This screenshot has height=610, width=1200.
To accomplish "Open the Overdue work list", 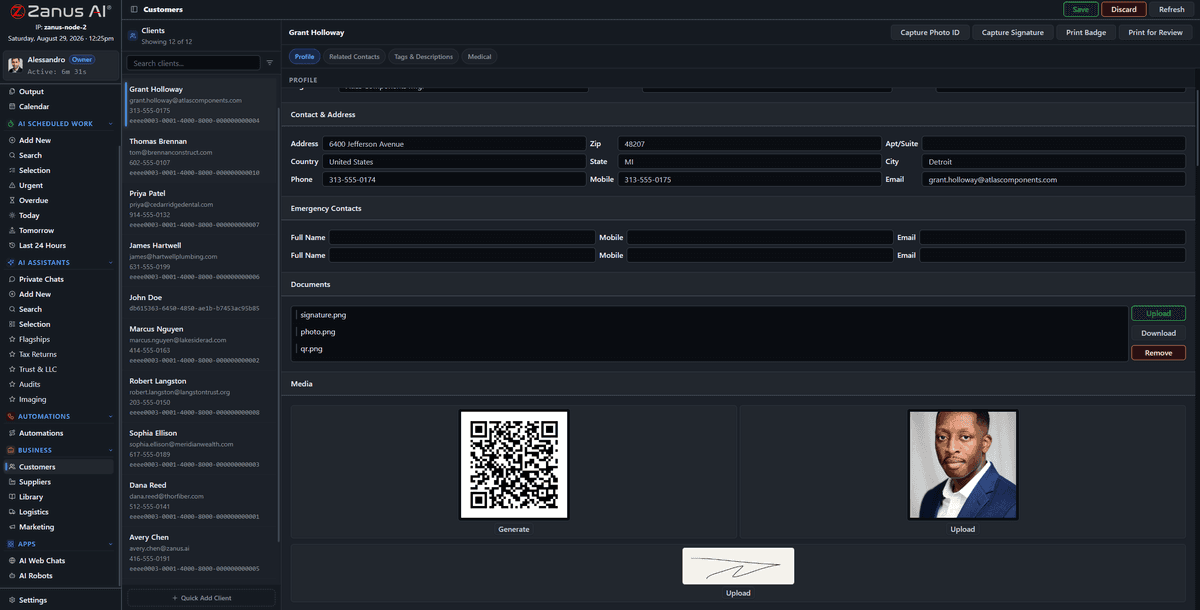I will click(x=33, y=200).
